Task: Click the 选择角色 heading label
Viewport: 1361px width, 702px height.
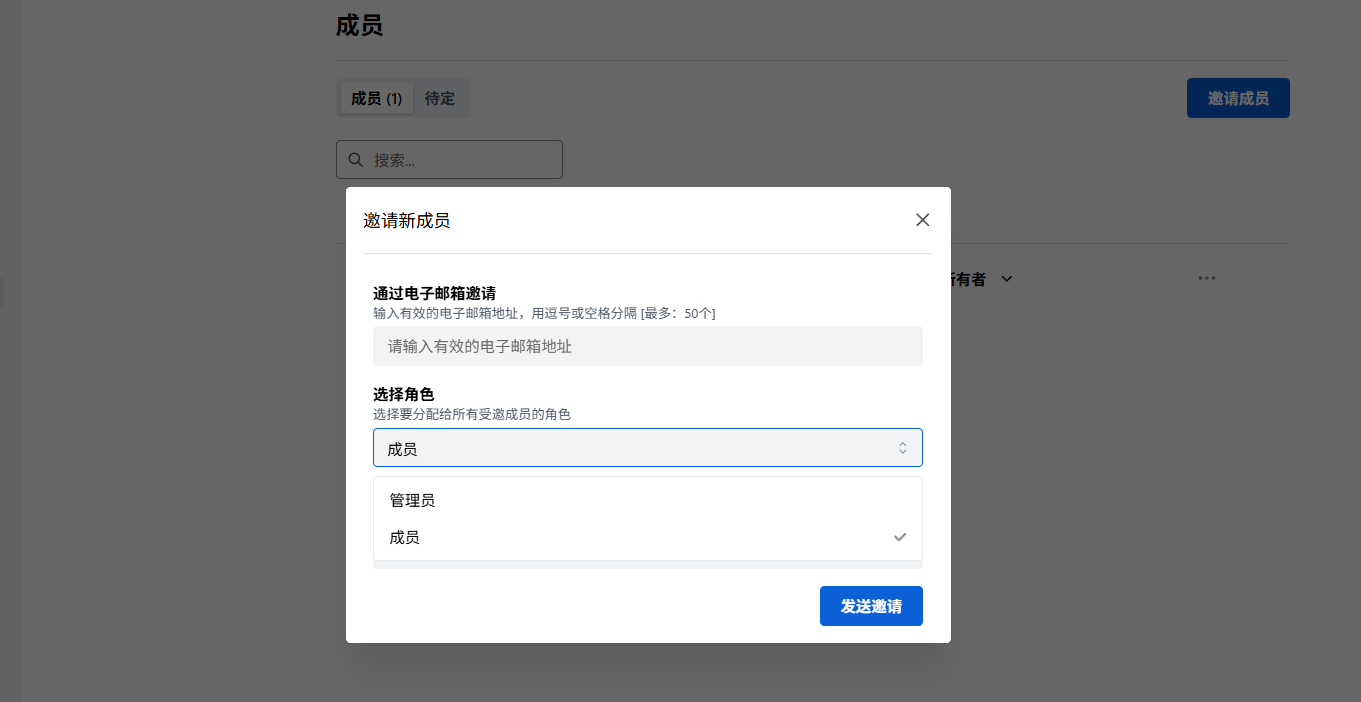Action: coord(404,395)
